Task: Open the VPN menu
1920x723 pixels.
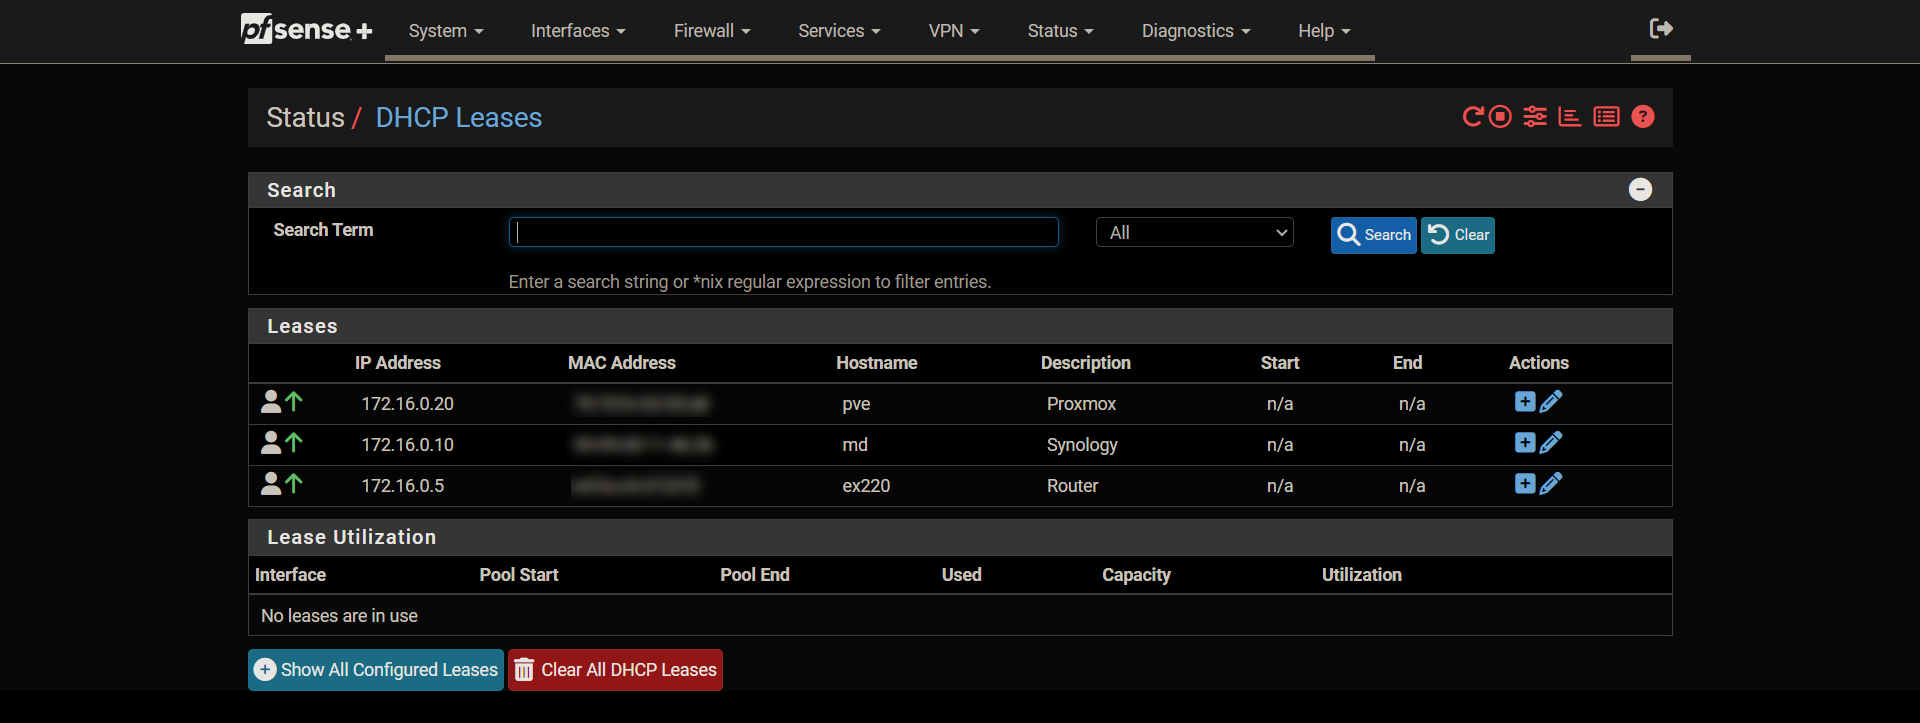Action: (954, 31)
